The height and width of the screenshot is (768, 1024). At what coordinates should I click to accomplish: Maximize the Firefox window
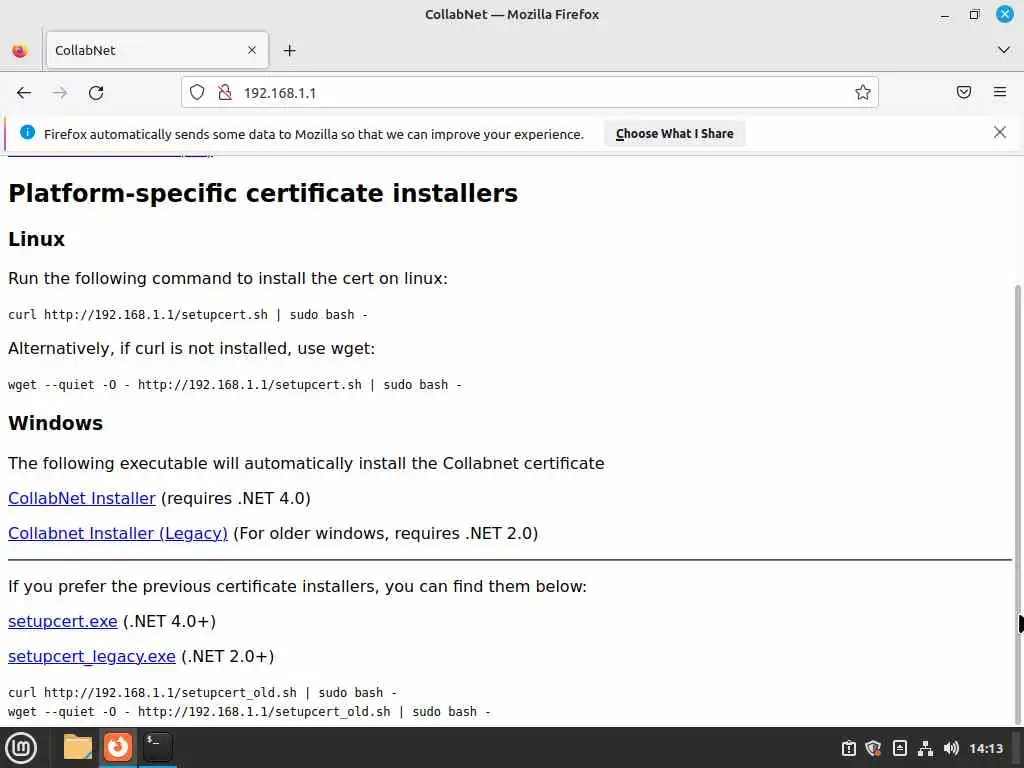coord(974,14)
